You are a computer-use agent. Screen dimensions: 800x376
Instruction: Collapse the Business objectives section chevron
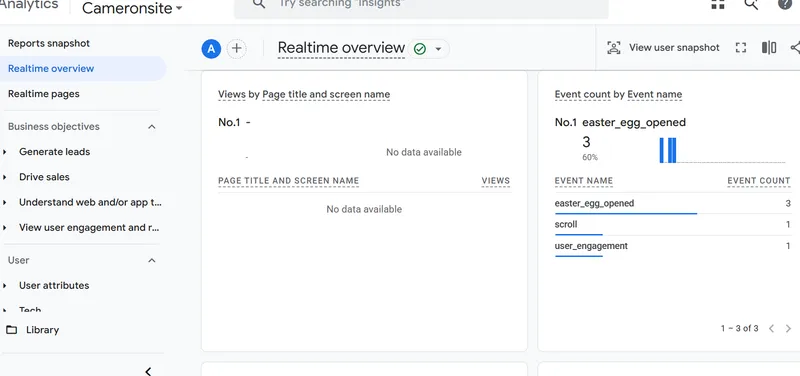(152, 127)
